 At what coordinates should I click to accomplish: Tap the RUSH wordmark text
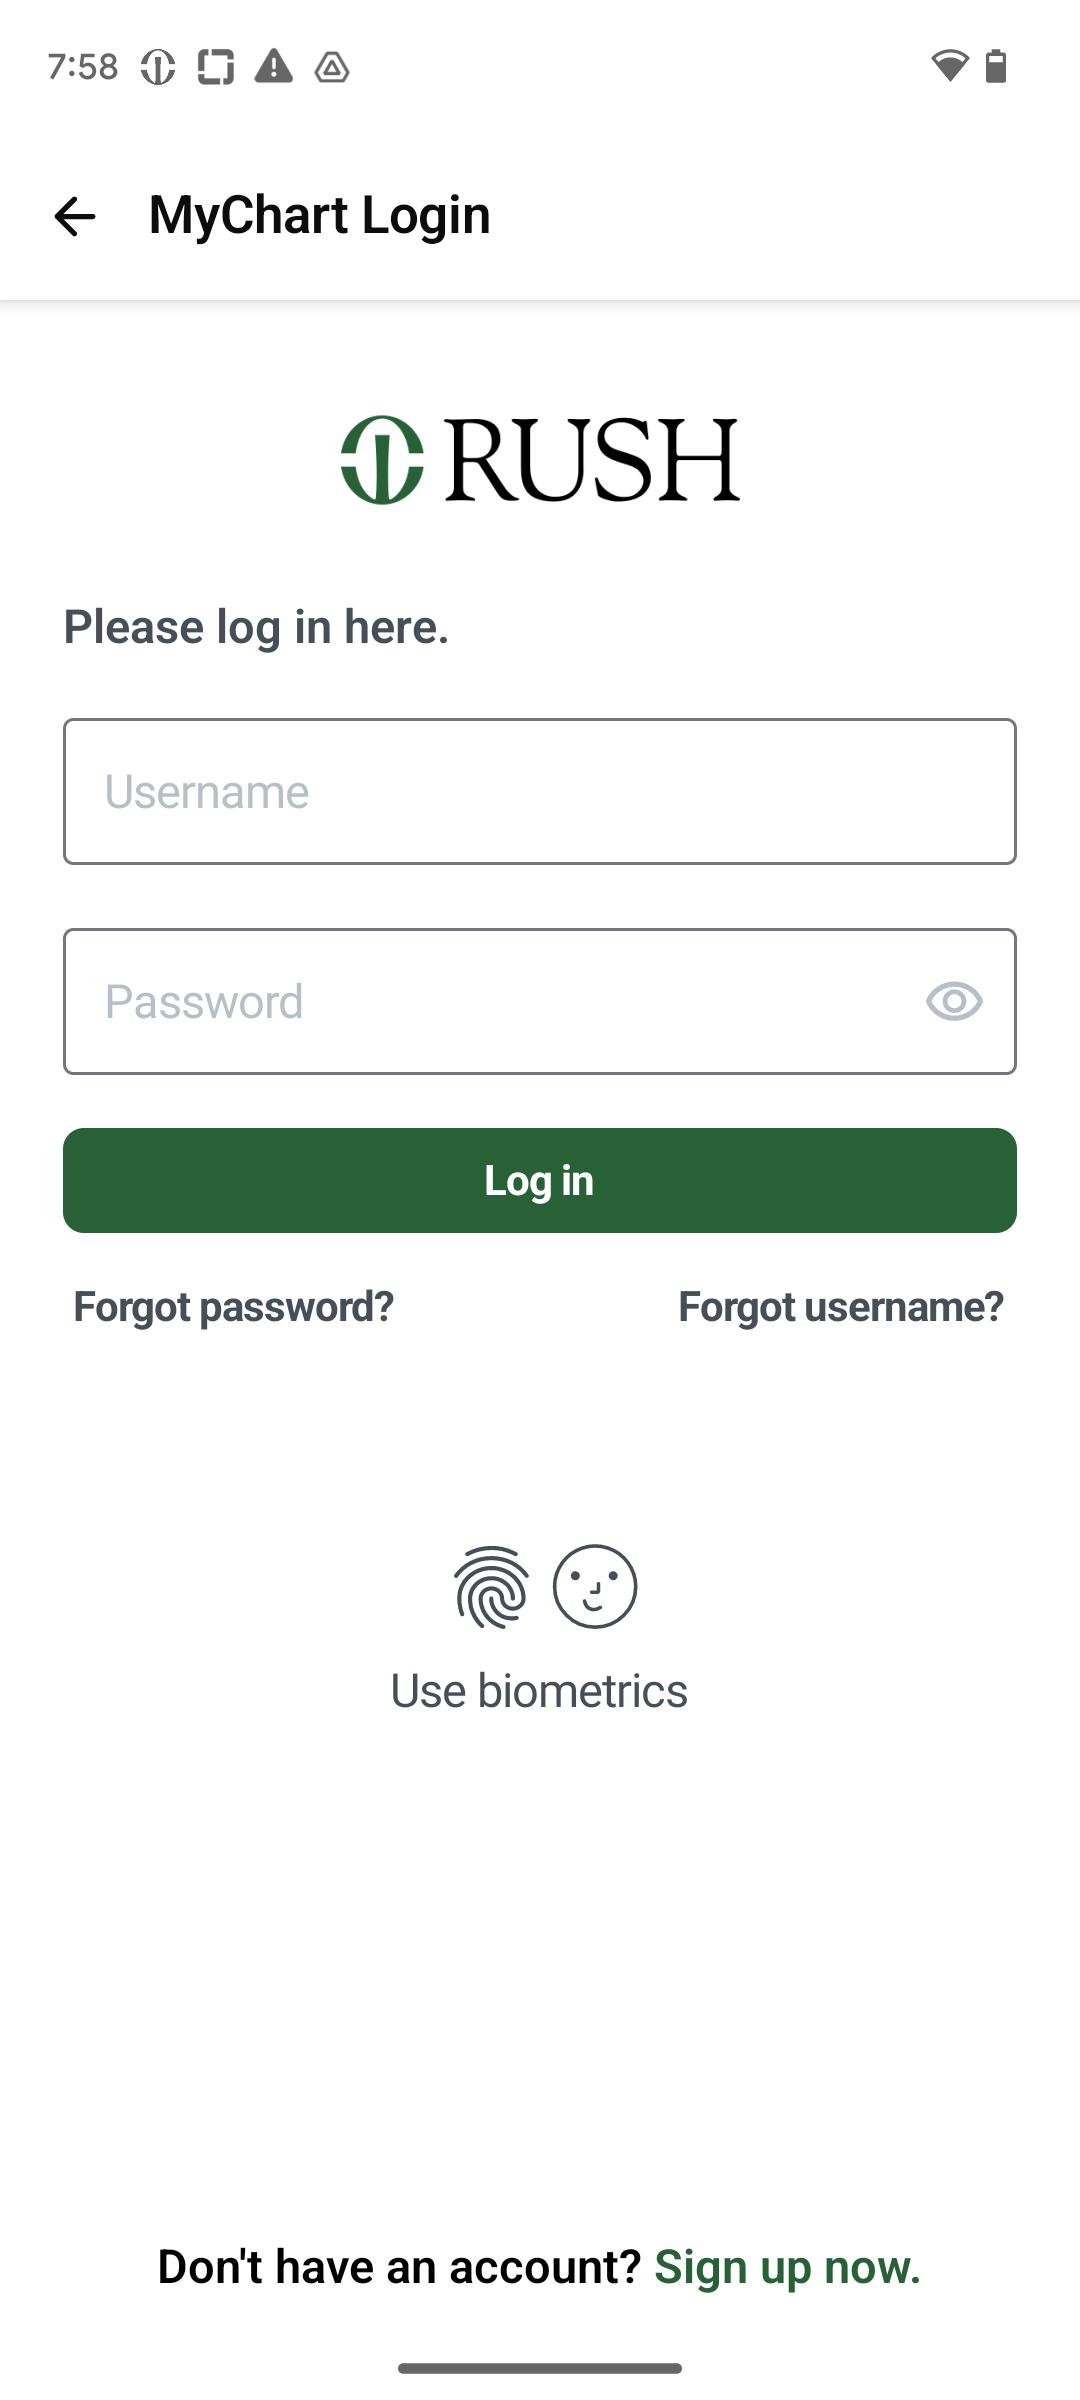(593, 460)
